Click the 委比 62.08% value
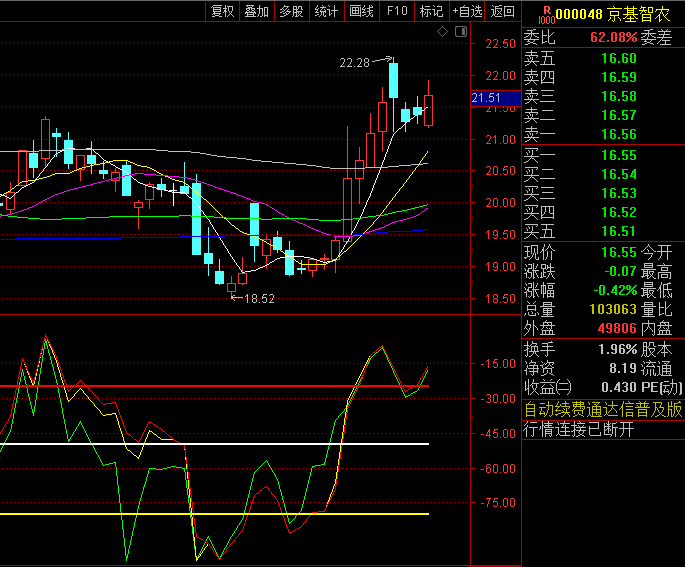685x567 pixels. (613, 38)
